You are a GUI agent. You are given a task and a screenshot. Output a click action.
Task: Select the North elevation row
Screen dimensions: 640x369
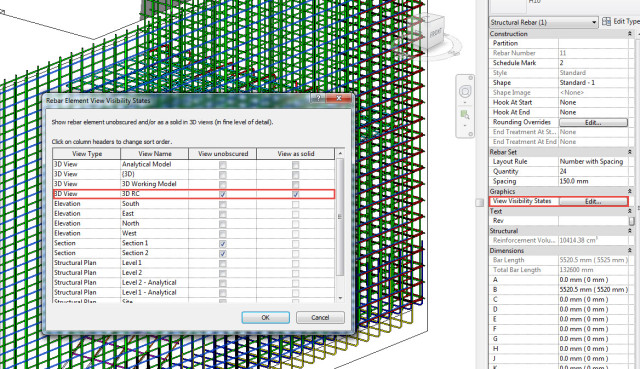[x=193, y=223]
